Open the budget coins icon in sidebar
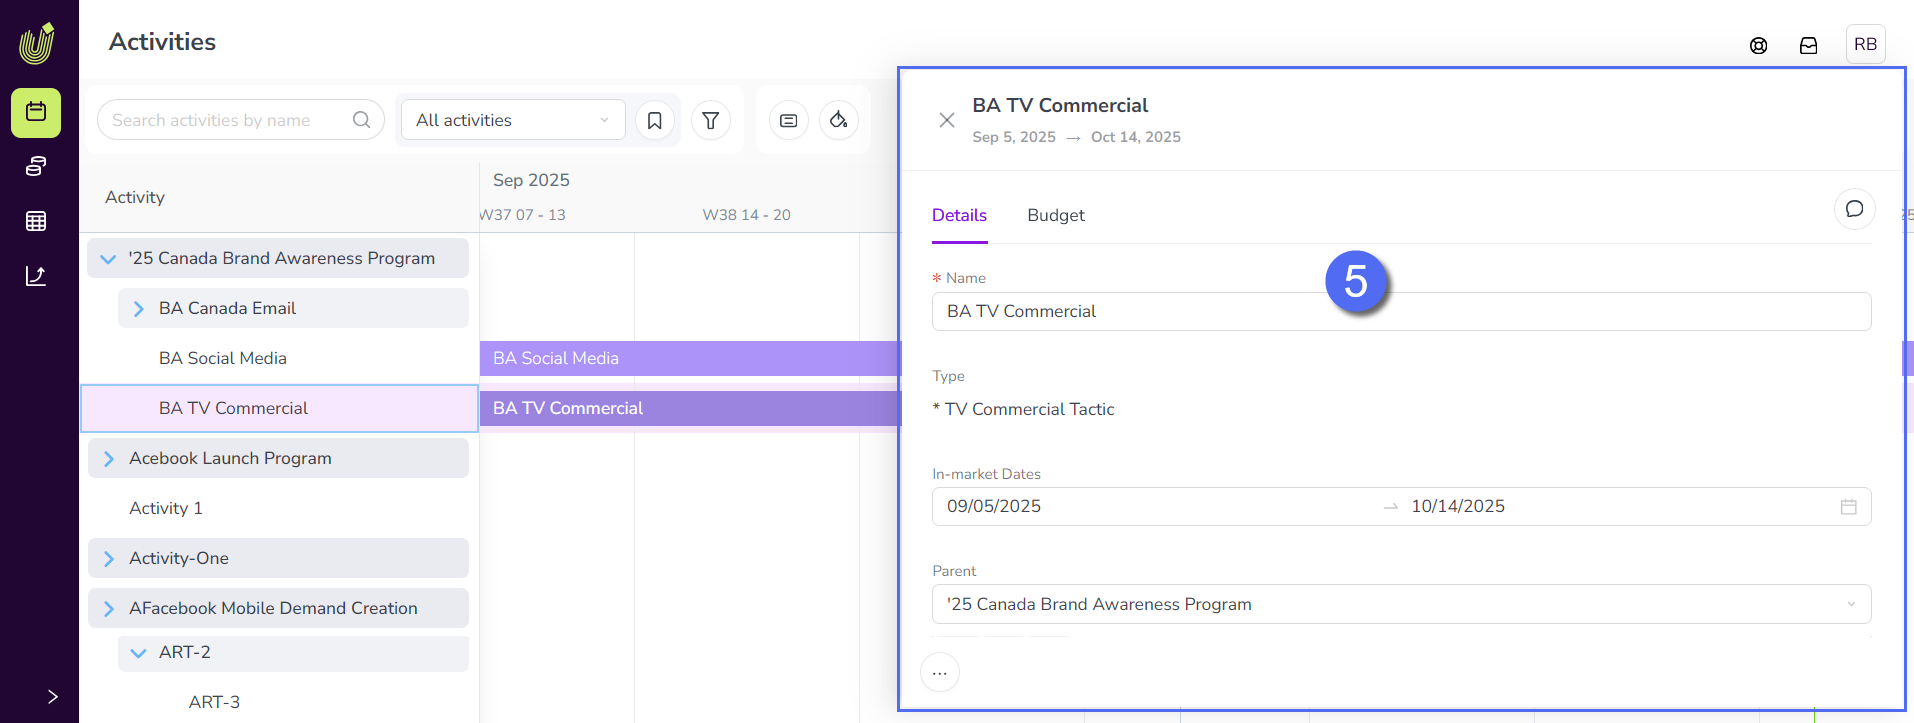This screenshot has width=1914, height=723. [x=36, y=166]
